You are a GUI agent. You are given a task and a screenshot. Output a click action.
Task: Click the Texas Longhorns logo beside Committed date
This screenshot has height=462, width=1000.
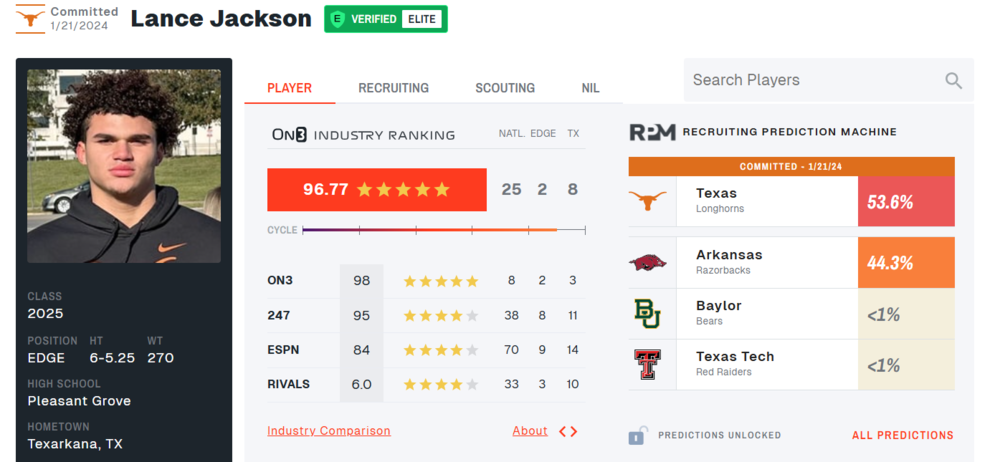point(30,19)
